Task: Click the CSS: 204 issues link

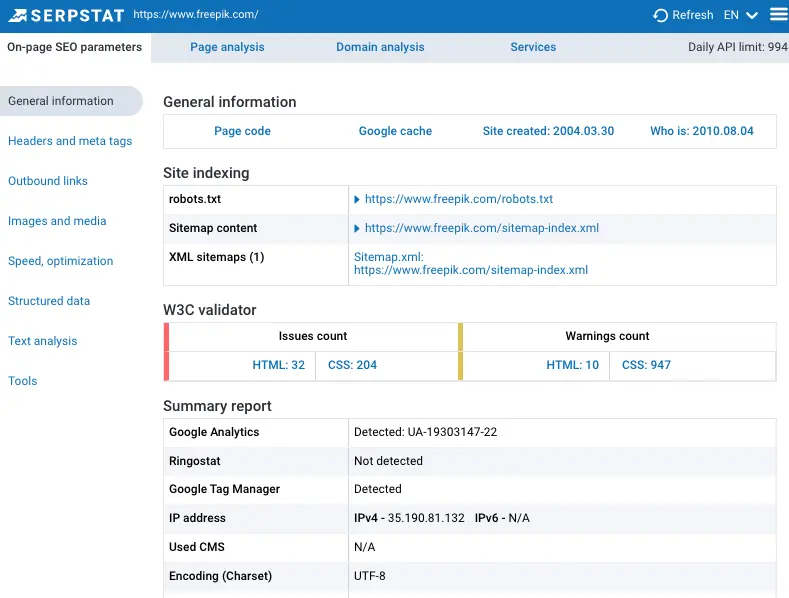Action: [352, 365]
